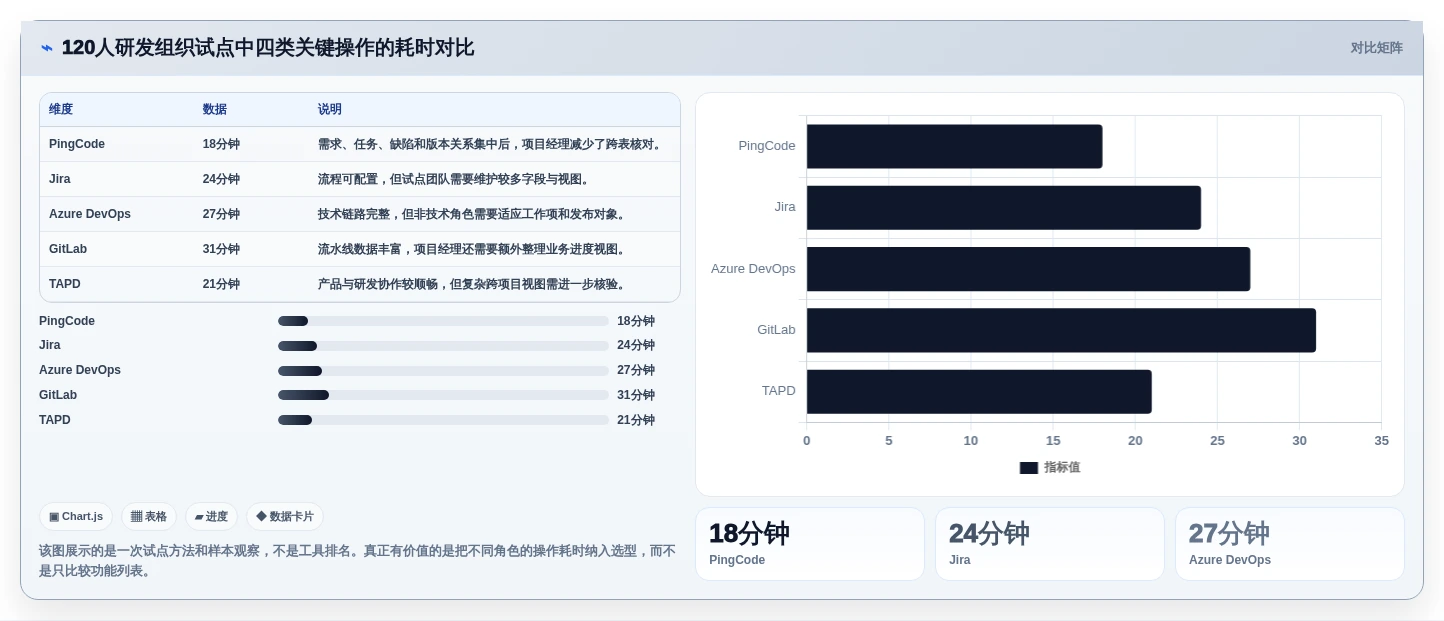
Task: Open the 24分钟 Jira data card
Action: point(1050,544)
